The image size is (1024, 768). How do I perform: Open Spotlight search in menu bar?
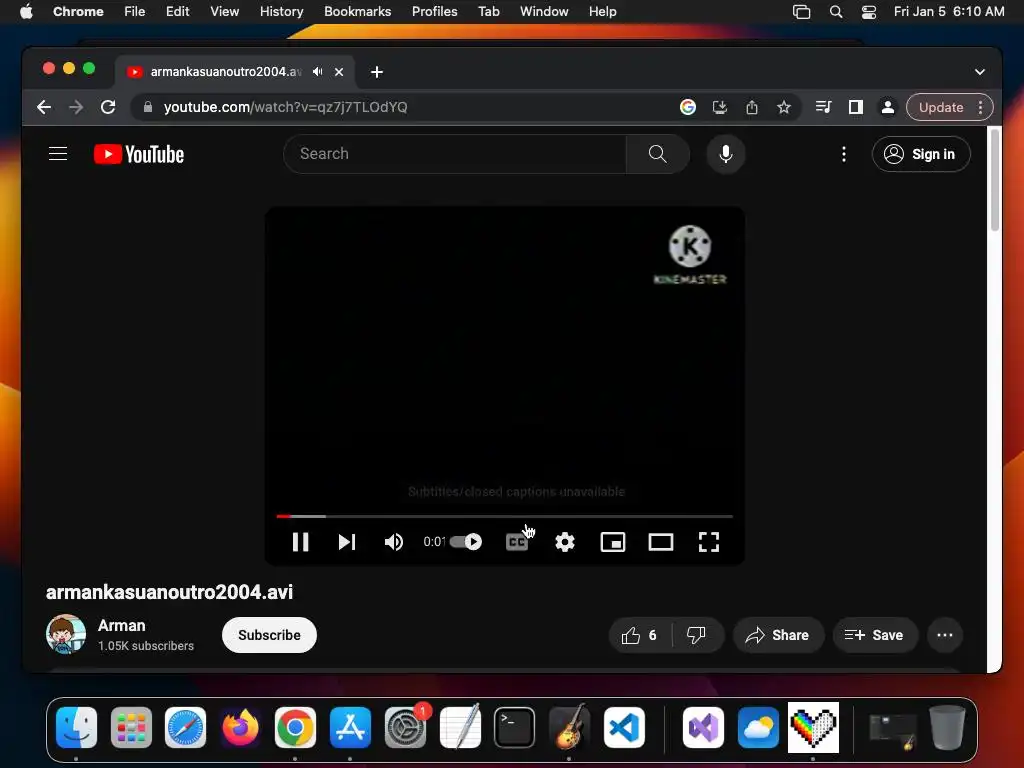tap(835, 12)
